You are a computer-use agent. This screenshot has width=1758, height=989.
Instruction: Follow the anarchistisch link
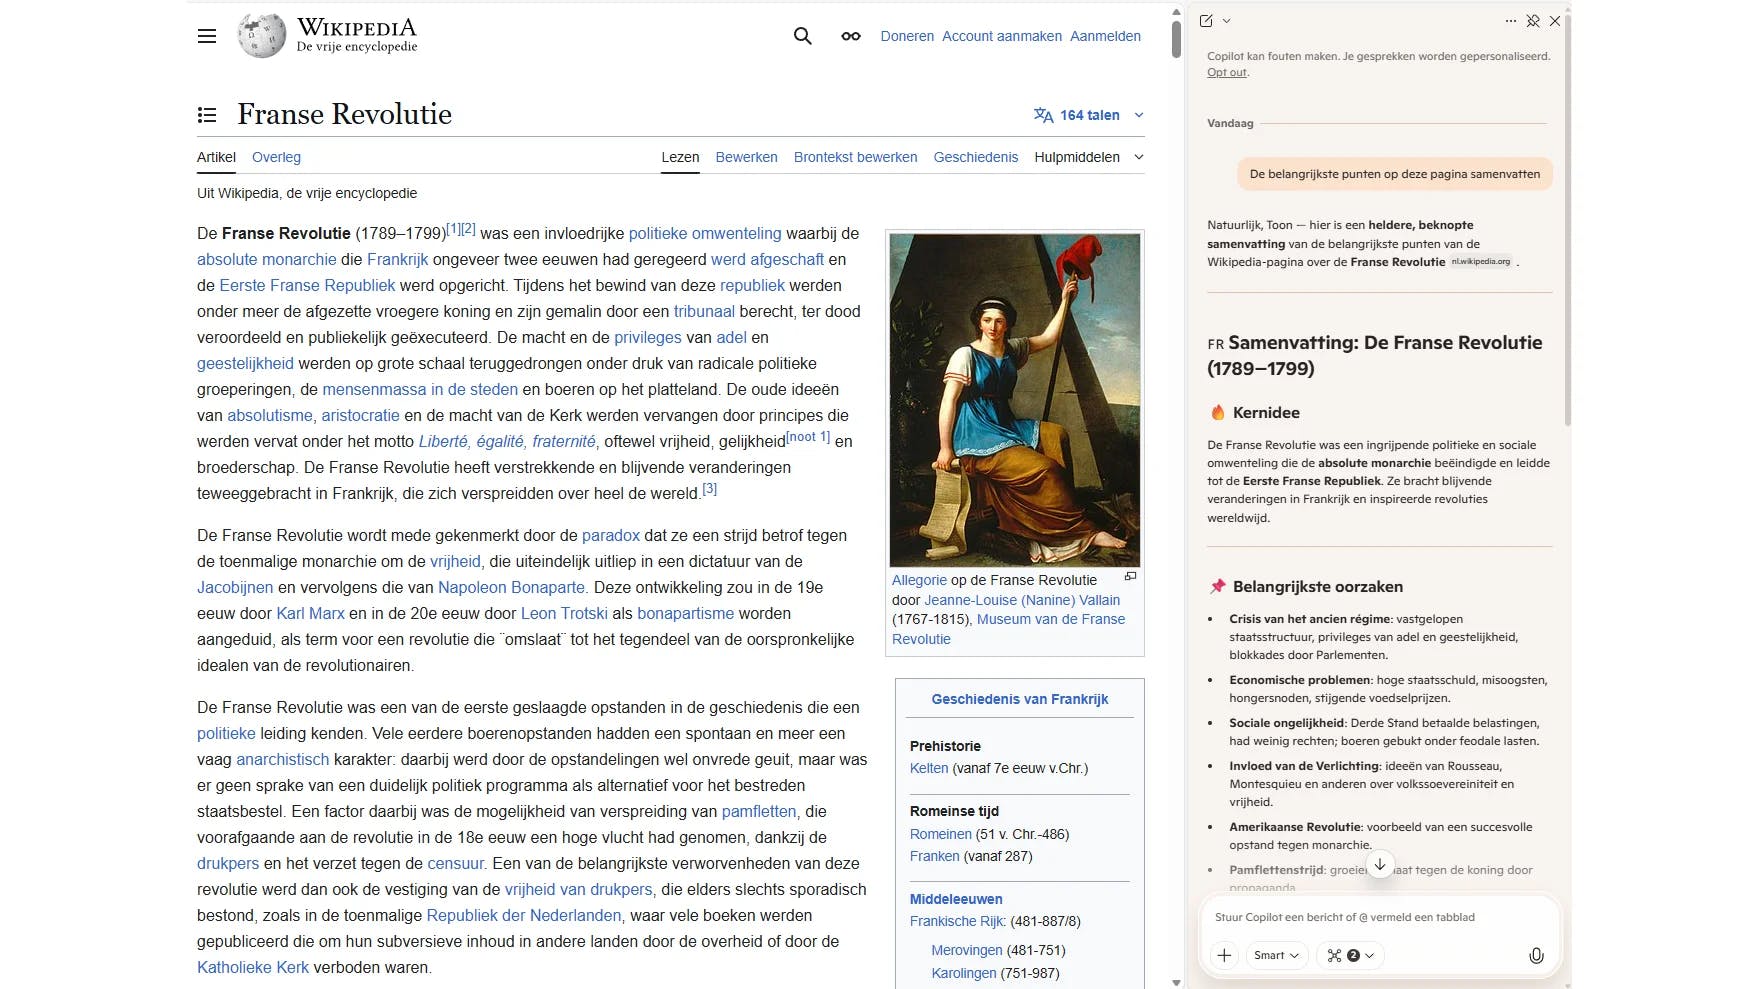[283, 759]
